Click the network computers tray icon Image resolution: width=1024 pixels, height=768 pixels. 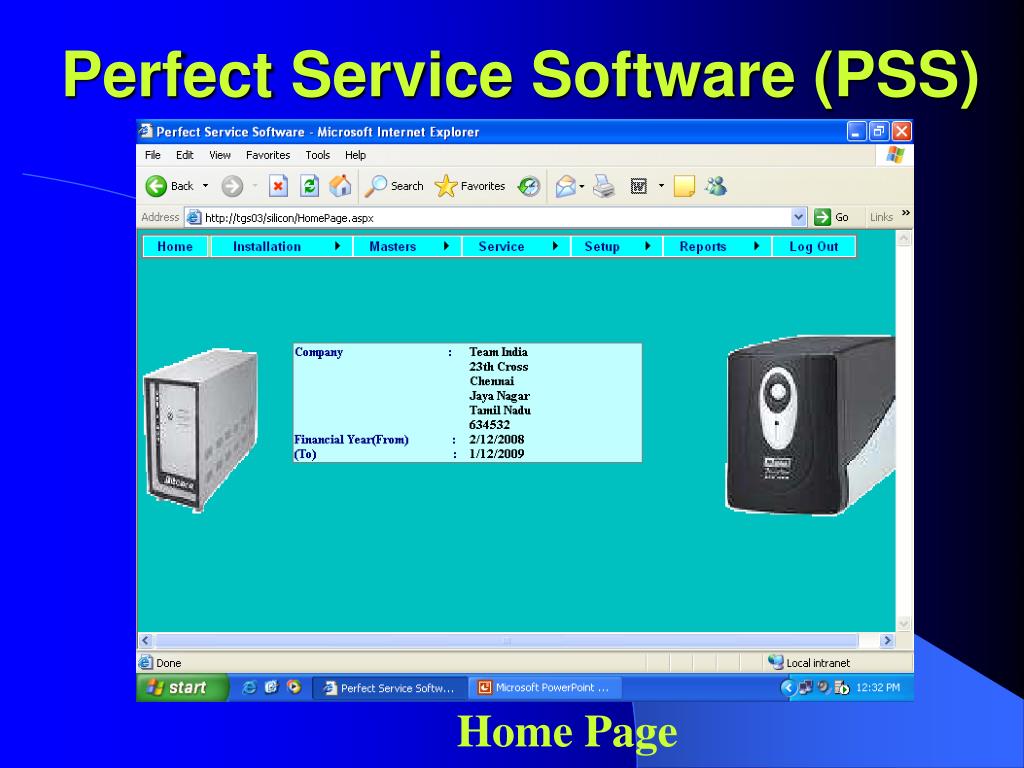pos(805,687)
